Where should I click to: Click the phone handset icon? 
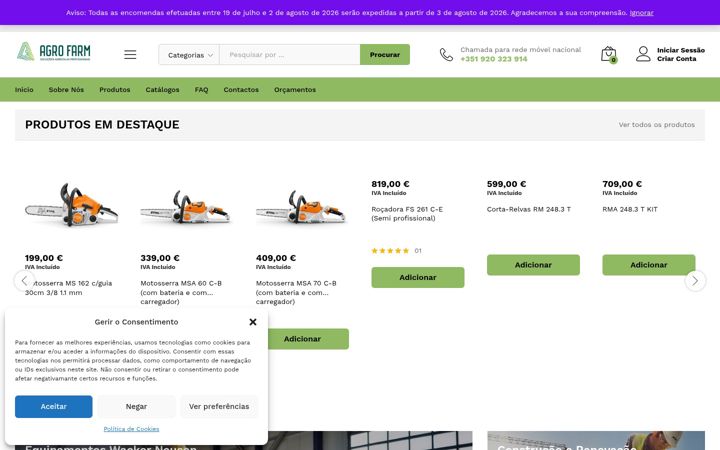(446, 55)
